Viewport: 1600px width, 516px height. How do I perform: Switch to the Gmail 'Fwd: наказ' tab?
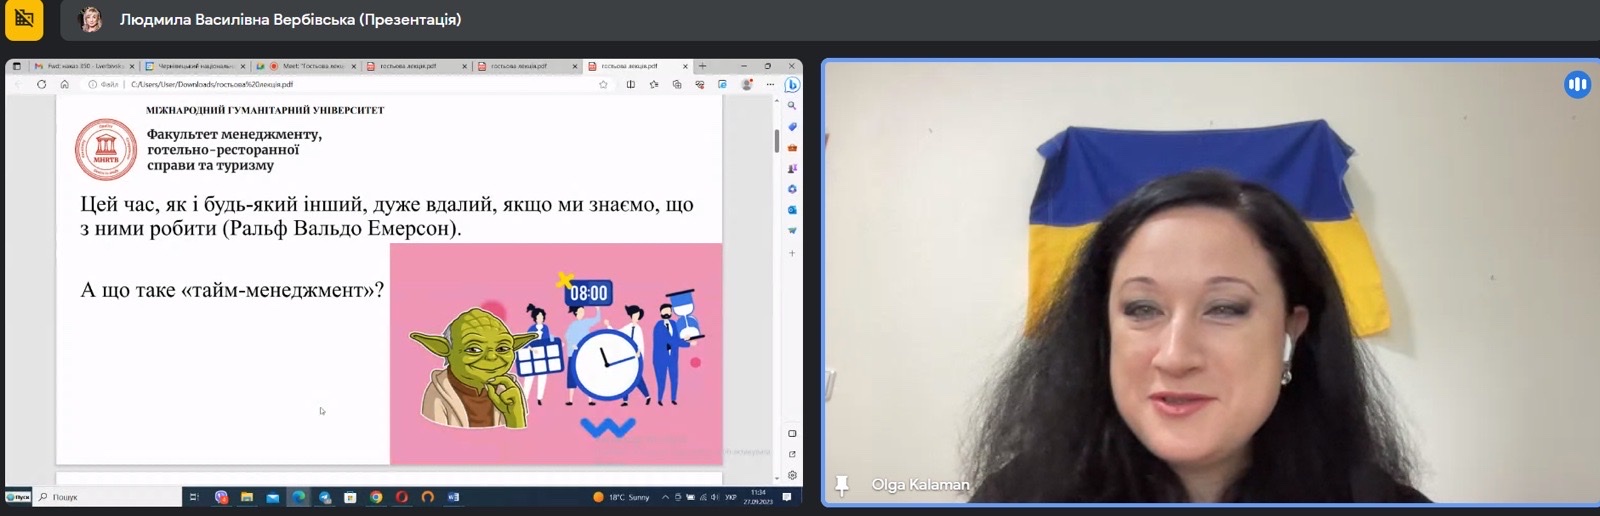point(84,66)
